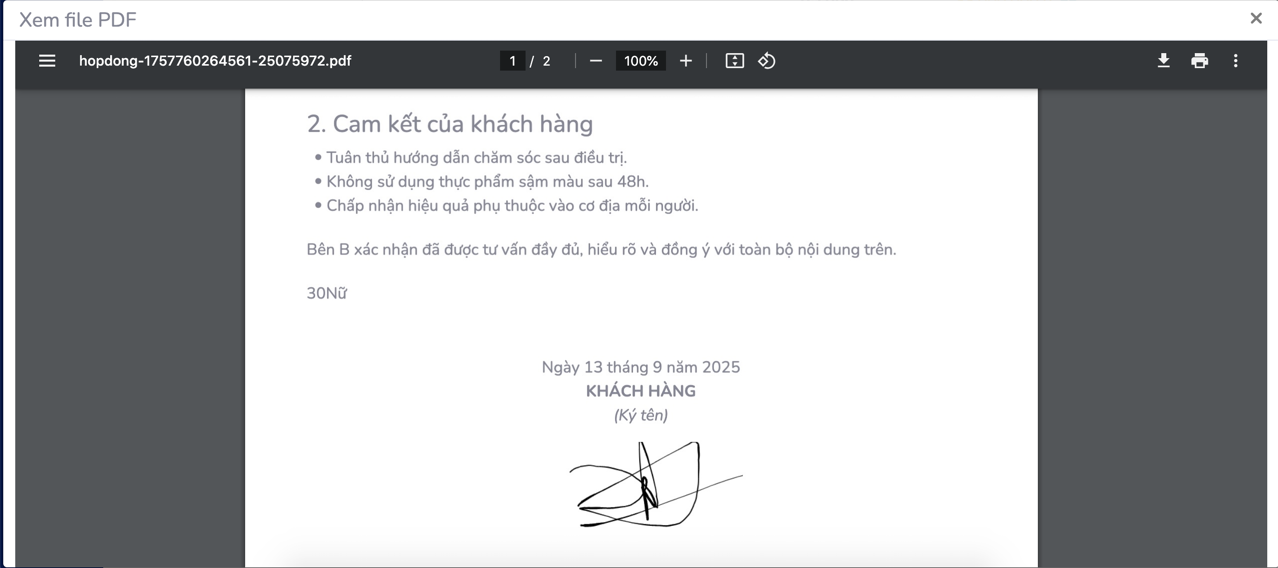Open the PDF sidebar hamburger menu
This screenshot has height=568, width=1278.
click(47, 61)
